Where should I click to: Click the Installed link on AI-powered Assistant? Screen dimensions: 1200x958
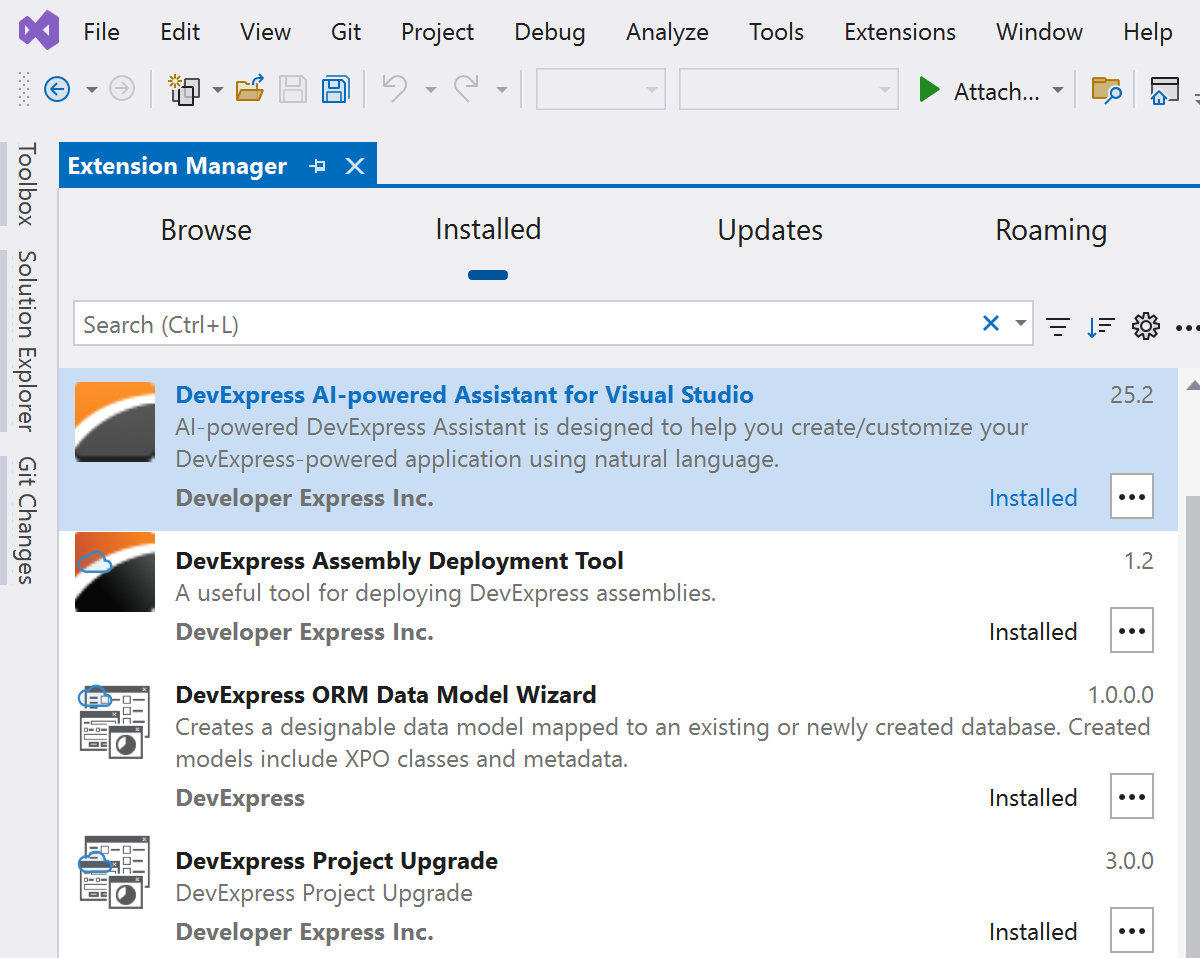tap(1033, 497)
